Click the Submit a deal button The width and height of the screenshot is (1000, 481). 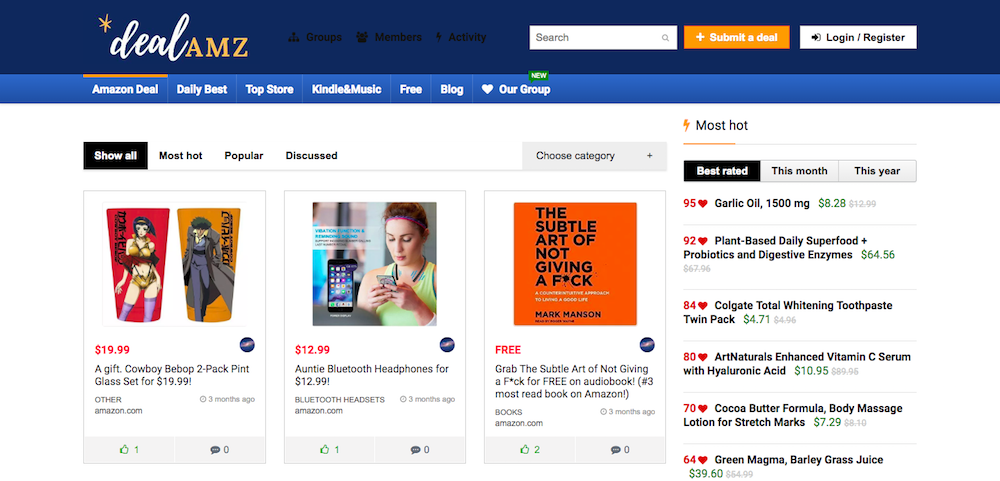pyautogui.click(x=737, y=38)
